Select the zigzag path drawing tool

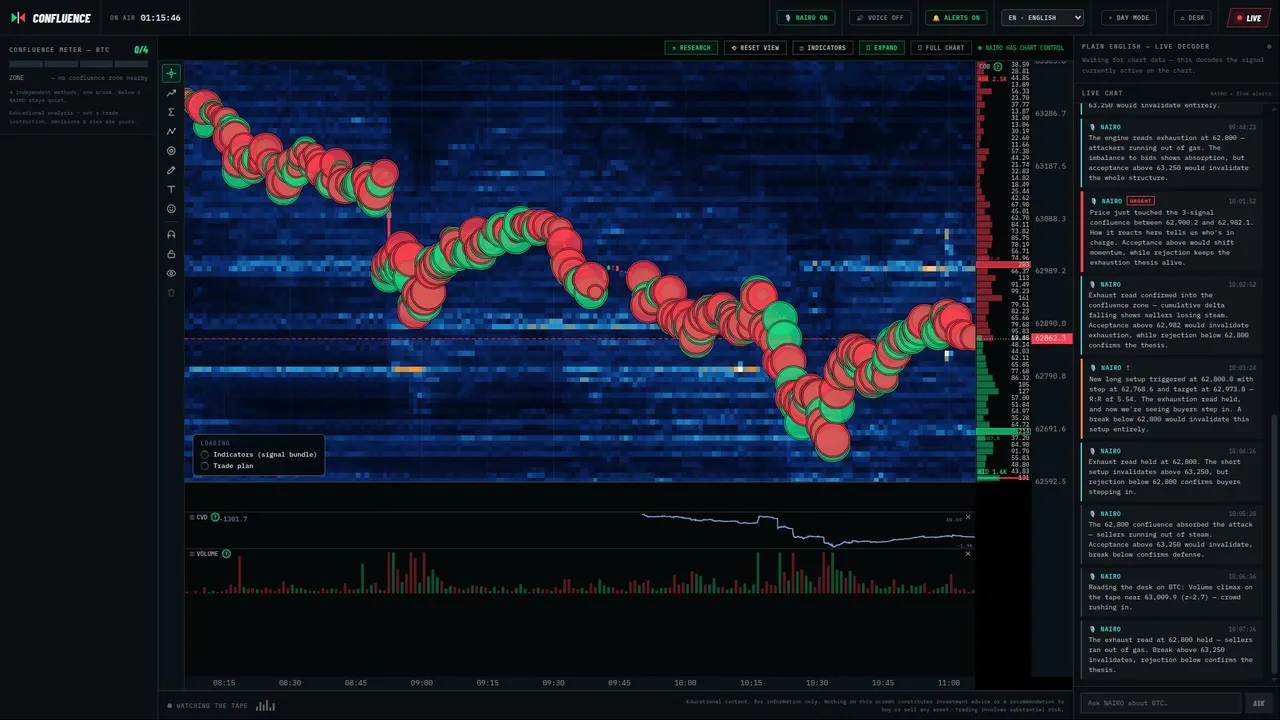pyautogui.click(x=171, y=131)
